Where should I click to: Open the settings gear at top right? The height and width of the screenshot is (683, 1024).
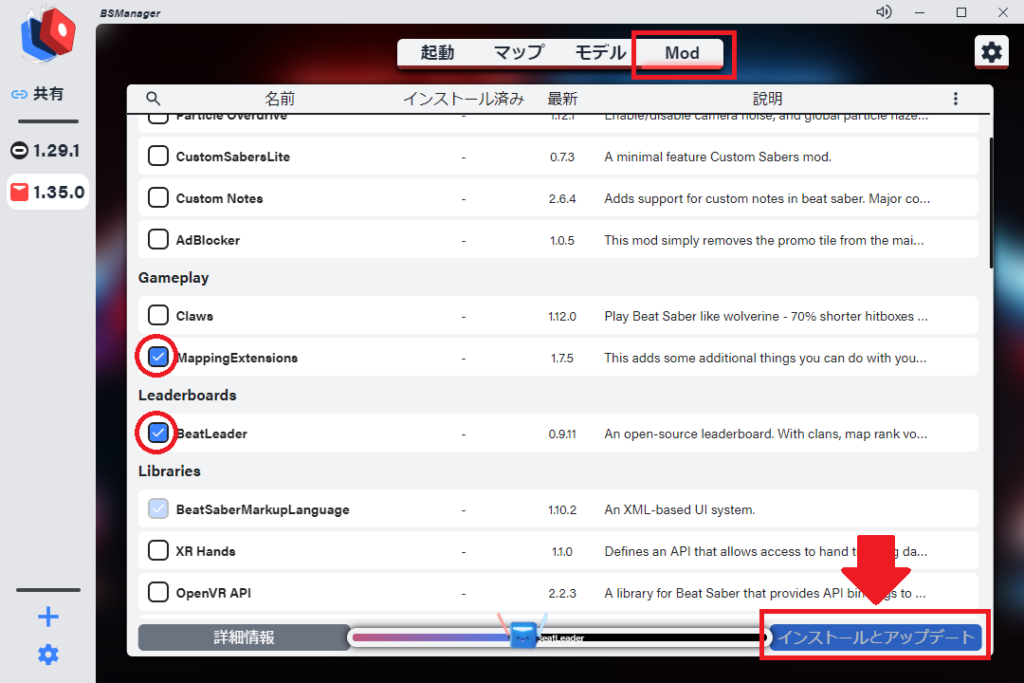click(x=991, y=52)
